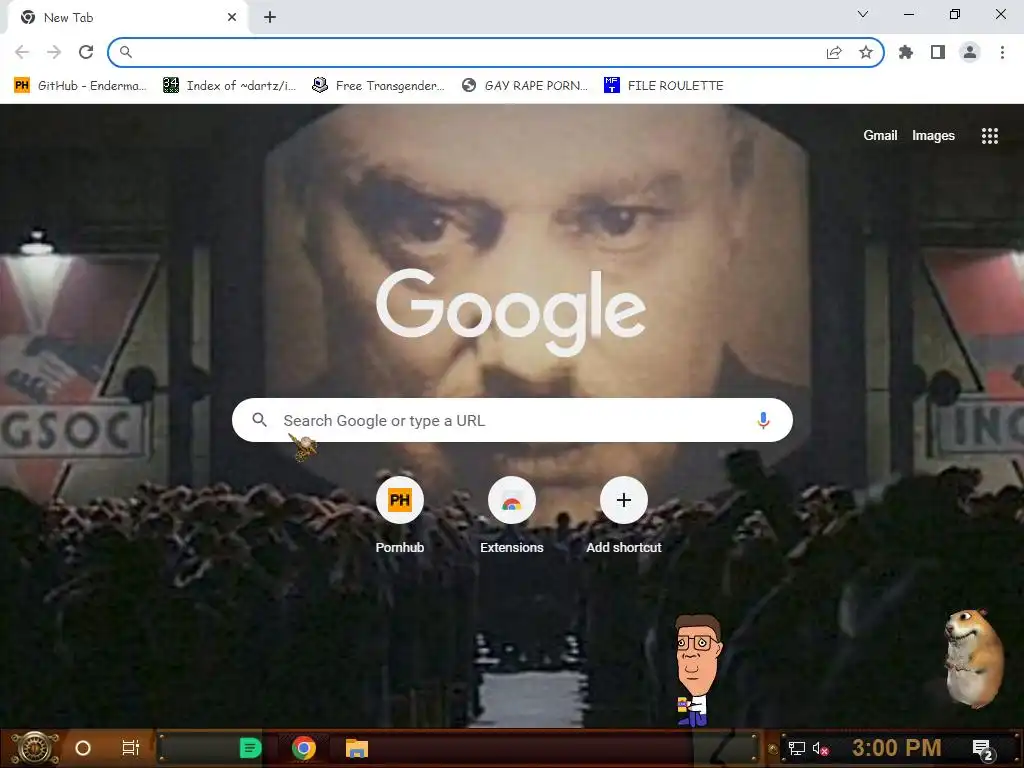This screenshot has height=768, width=1024.
Task: Click the muted volume tray icon
Action: point(820,748)
